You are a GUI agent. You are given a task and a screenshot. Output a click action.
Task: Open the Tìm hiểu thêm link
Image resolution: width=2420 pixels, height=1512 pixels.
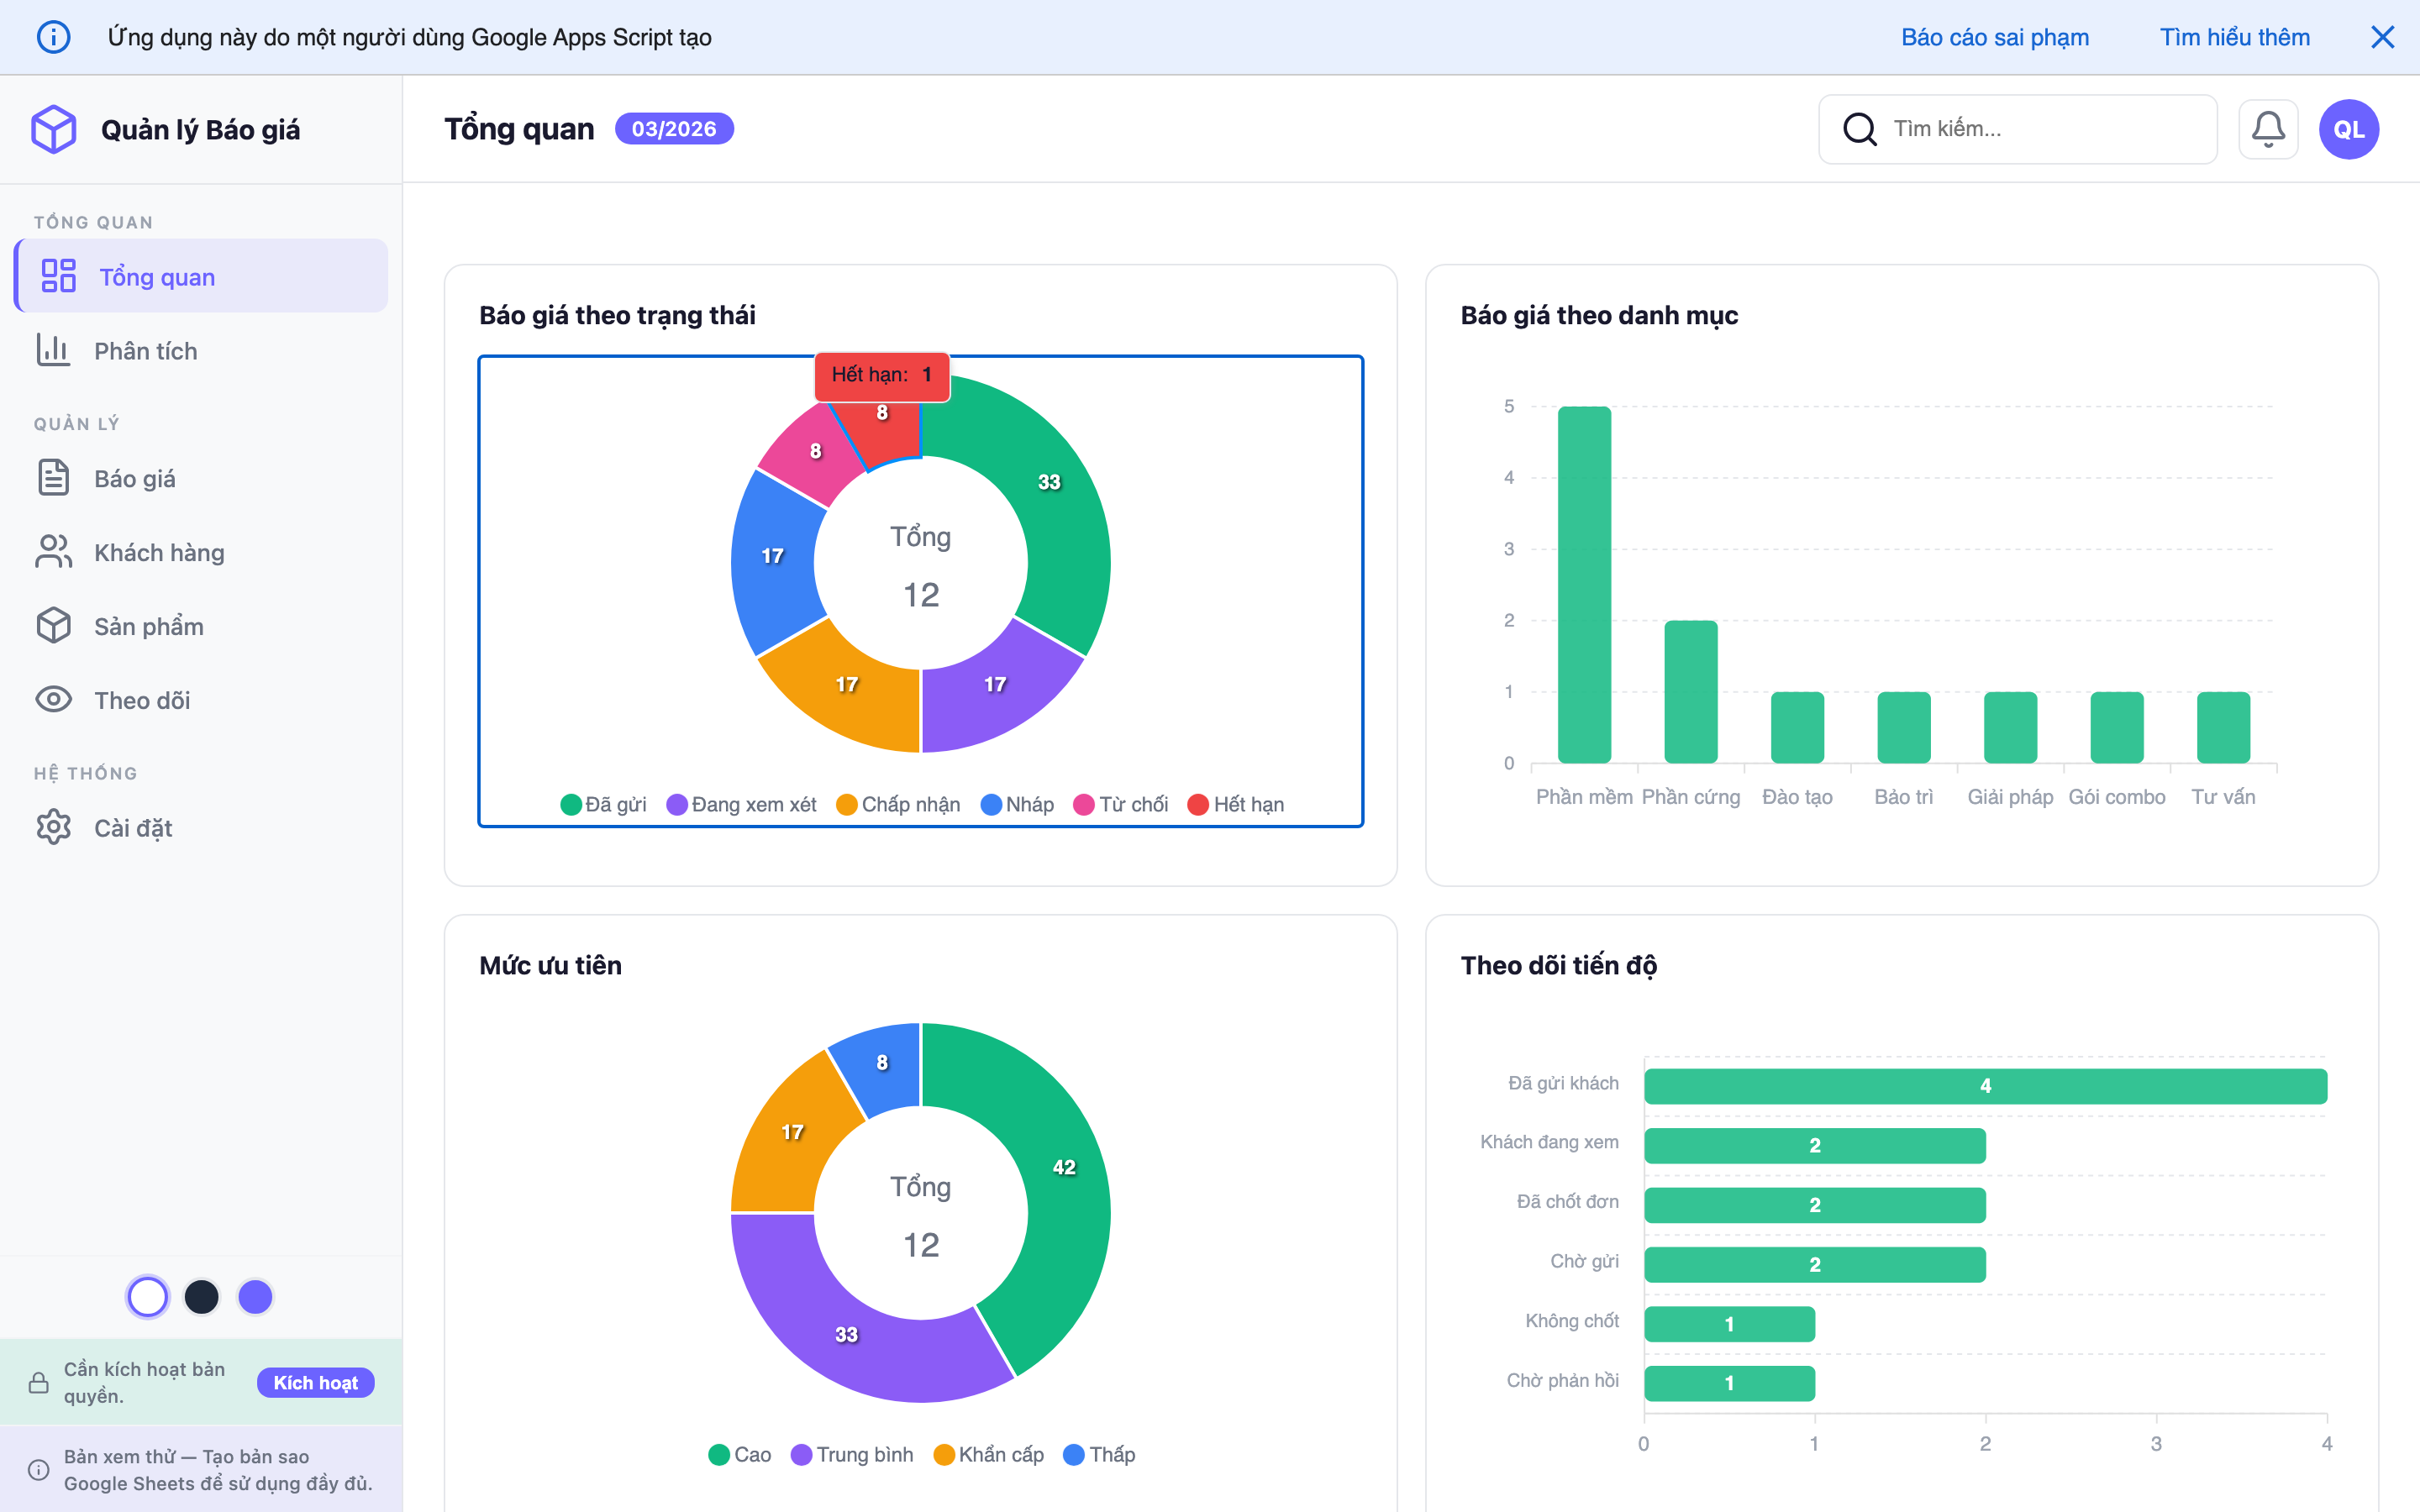point(2234,37)
